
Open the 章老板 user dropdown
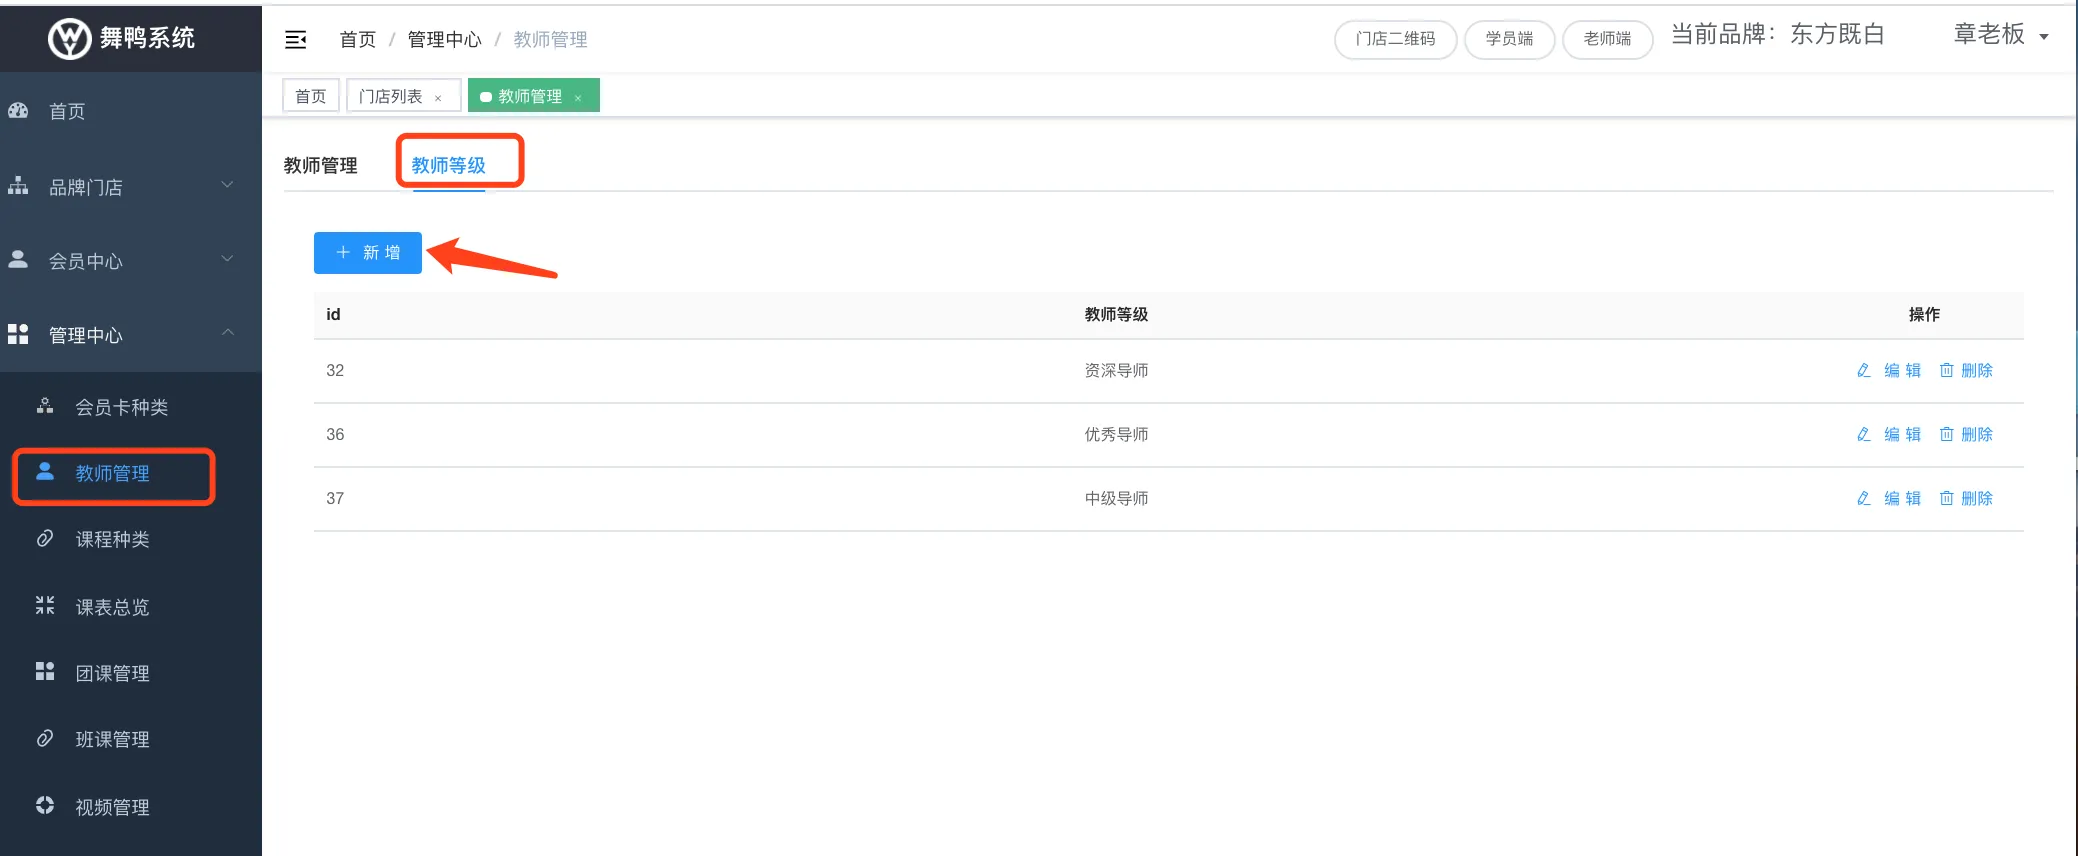tap(2001, 36)
